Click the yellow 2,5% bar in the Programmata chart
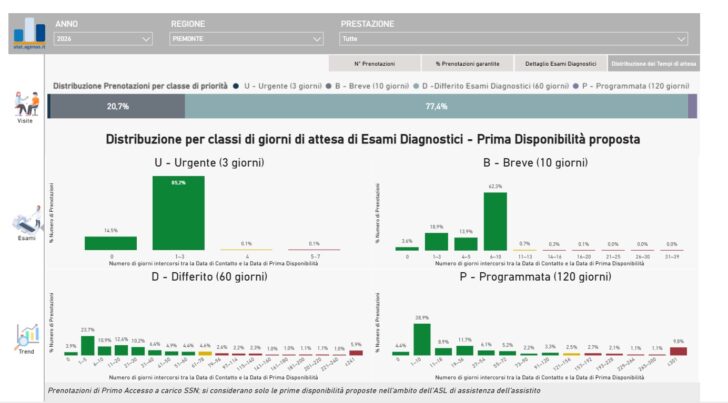 tap(572, 354)
